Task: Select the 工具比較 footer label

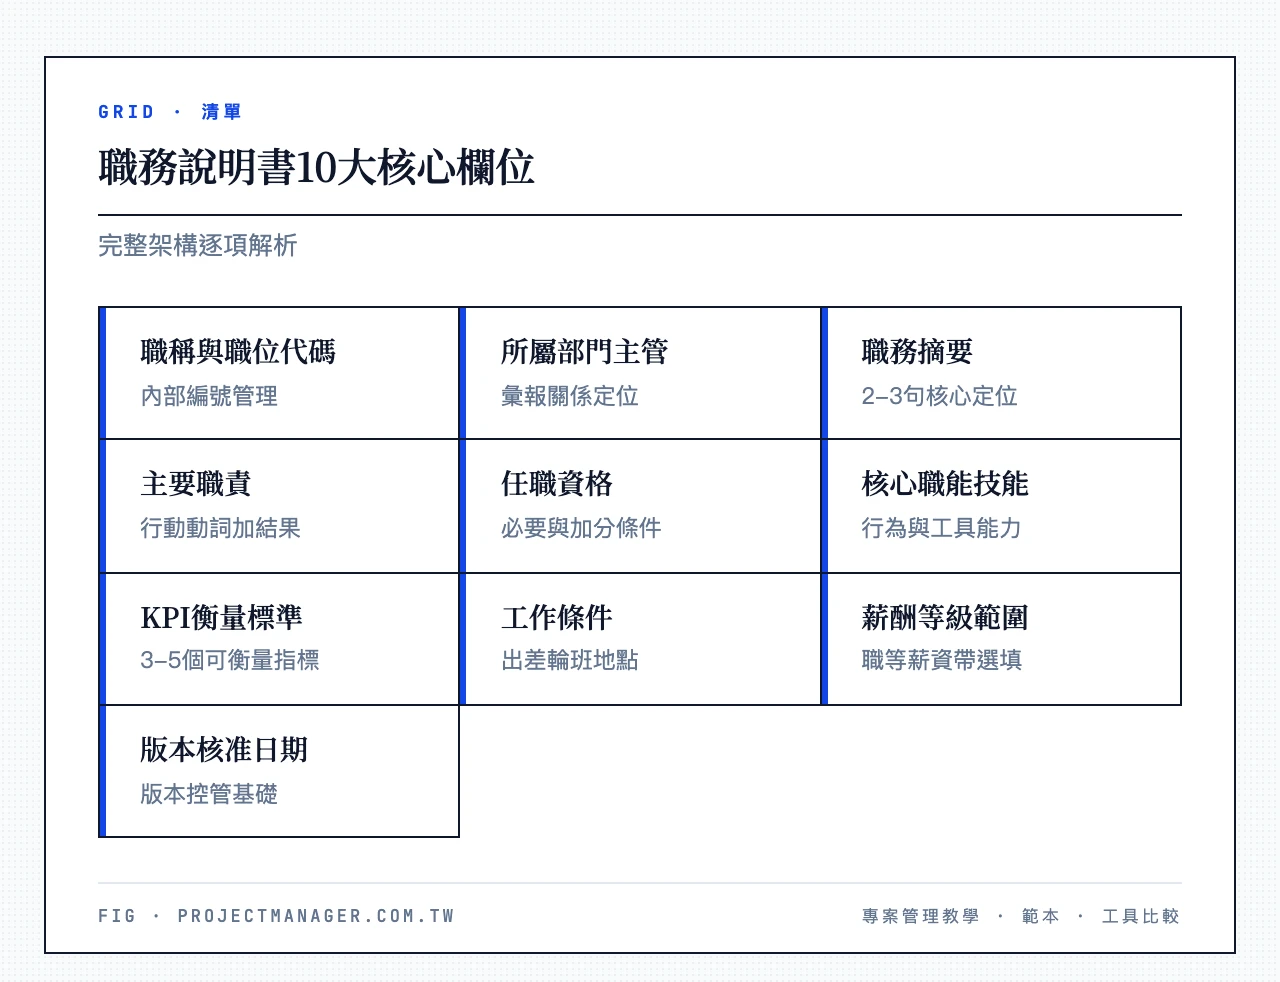Action: pos(1141,916)
